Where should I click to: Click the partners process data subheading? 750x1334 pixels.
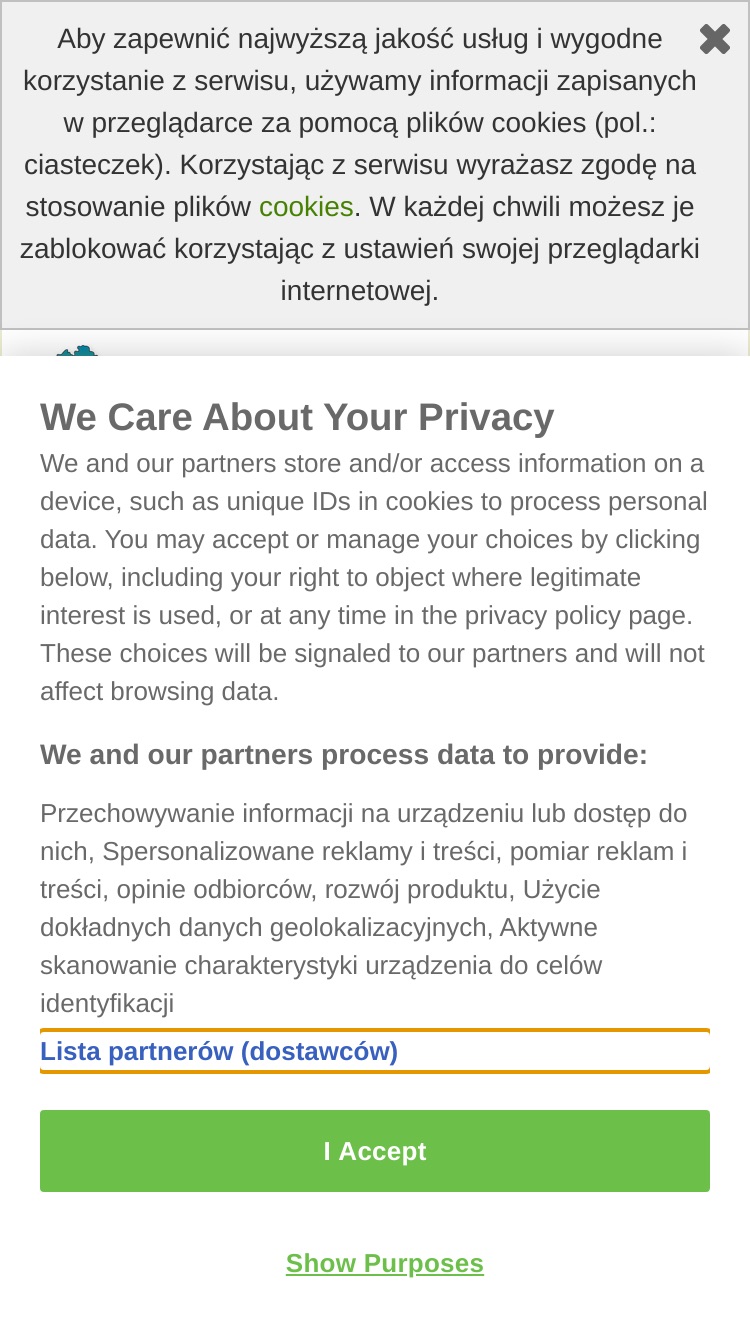pyautogui.click(x=344, y=754)
